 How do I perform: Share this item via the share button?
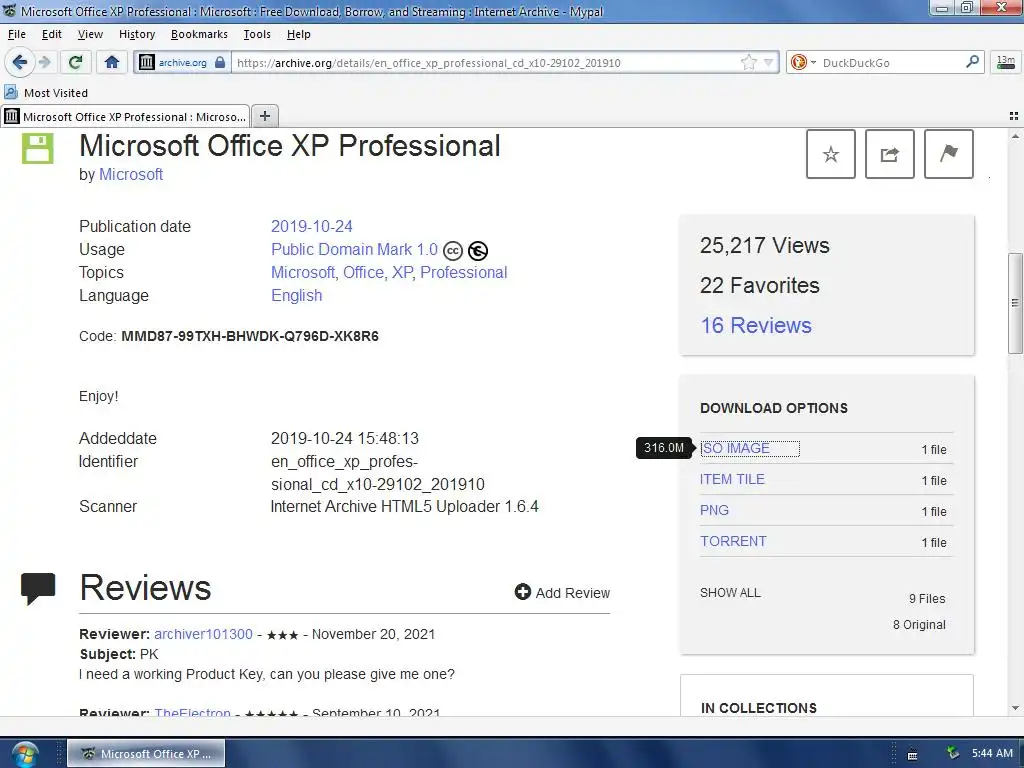pos(889,154)
